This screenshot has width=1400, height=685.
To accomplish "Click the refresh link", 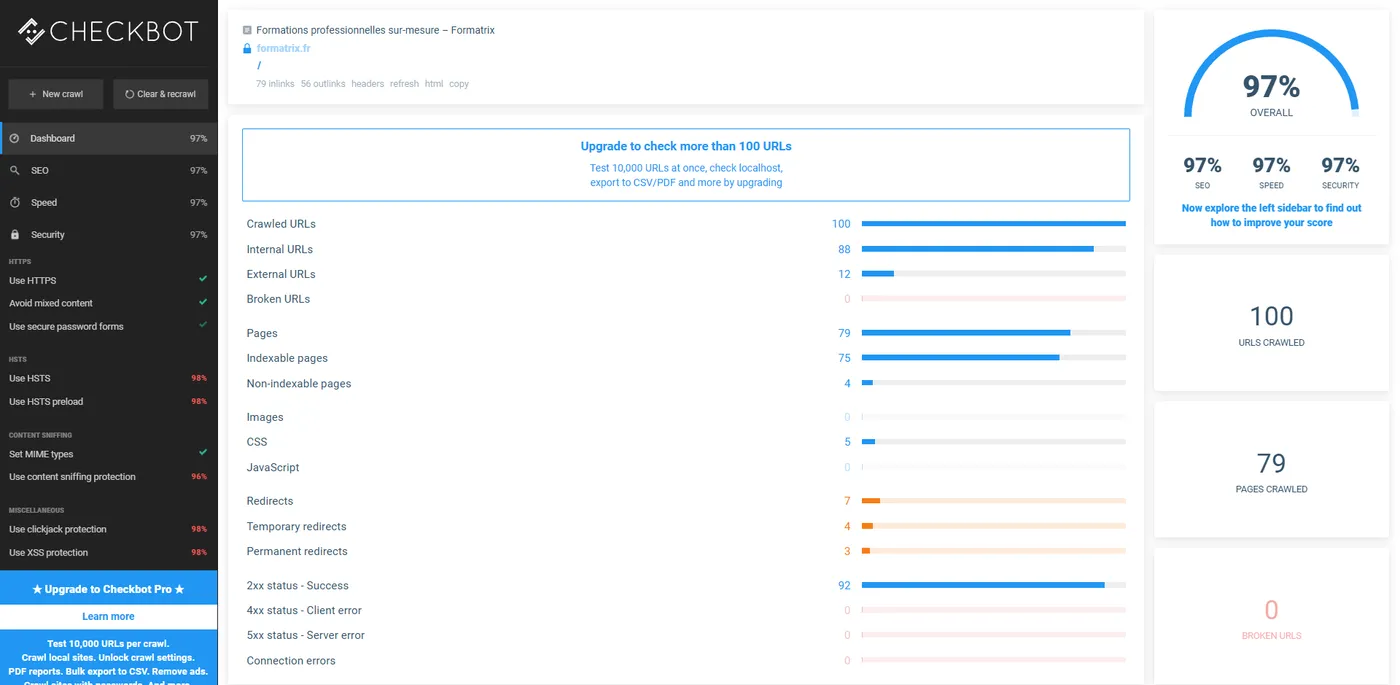I will point(404,84).
